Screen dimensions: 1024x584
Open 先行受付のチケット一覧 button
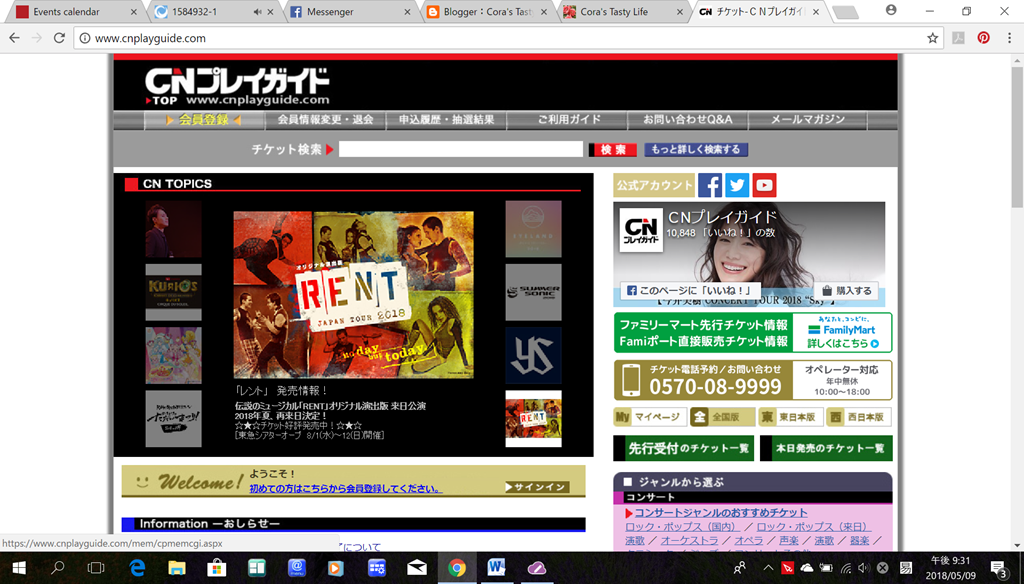(684, 448)
